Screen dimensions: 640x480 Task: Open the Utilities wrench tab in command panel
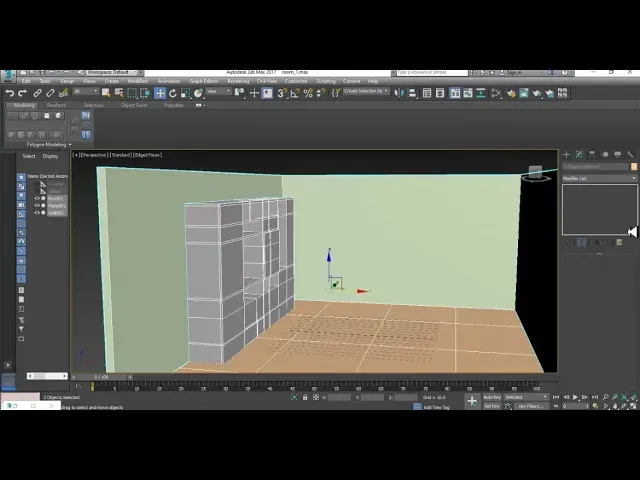click(631, 155)
